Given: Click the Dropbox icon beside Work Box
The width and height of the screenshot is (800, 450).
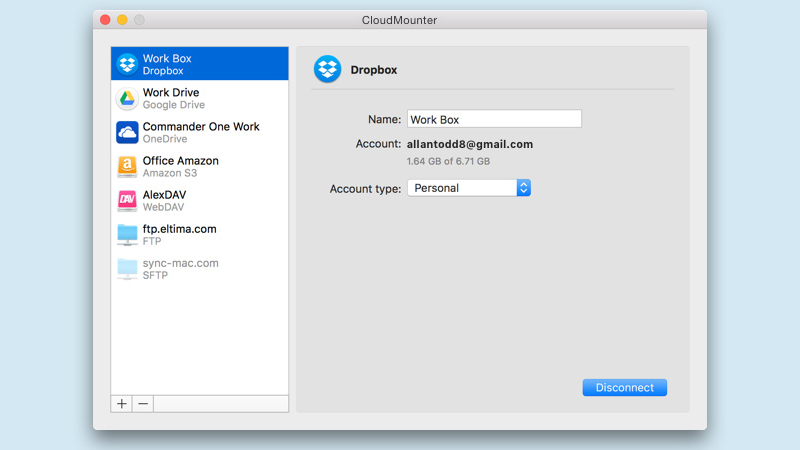Looking at the screenshot, I should (127, 64).
